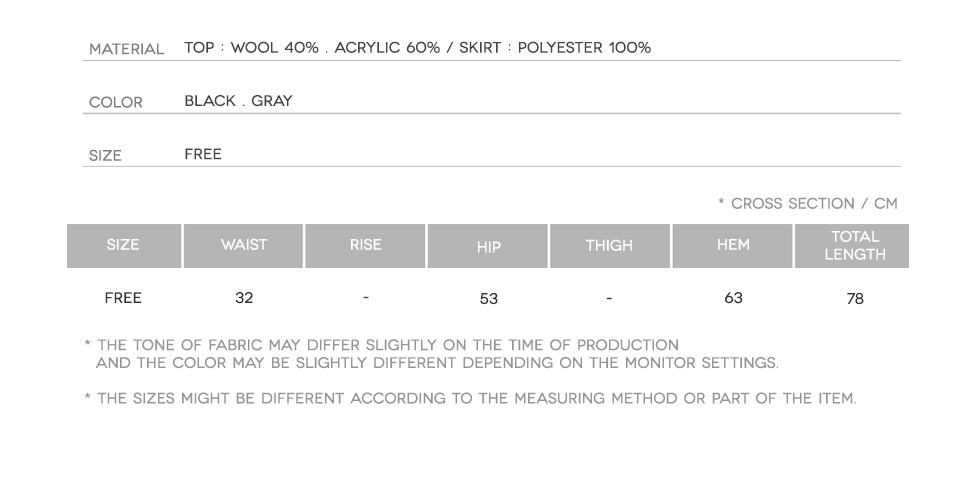Select the FREE size value under COLOR

[203, 154]
